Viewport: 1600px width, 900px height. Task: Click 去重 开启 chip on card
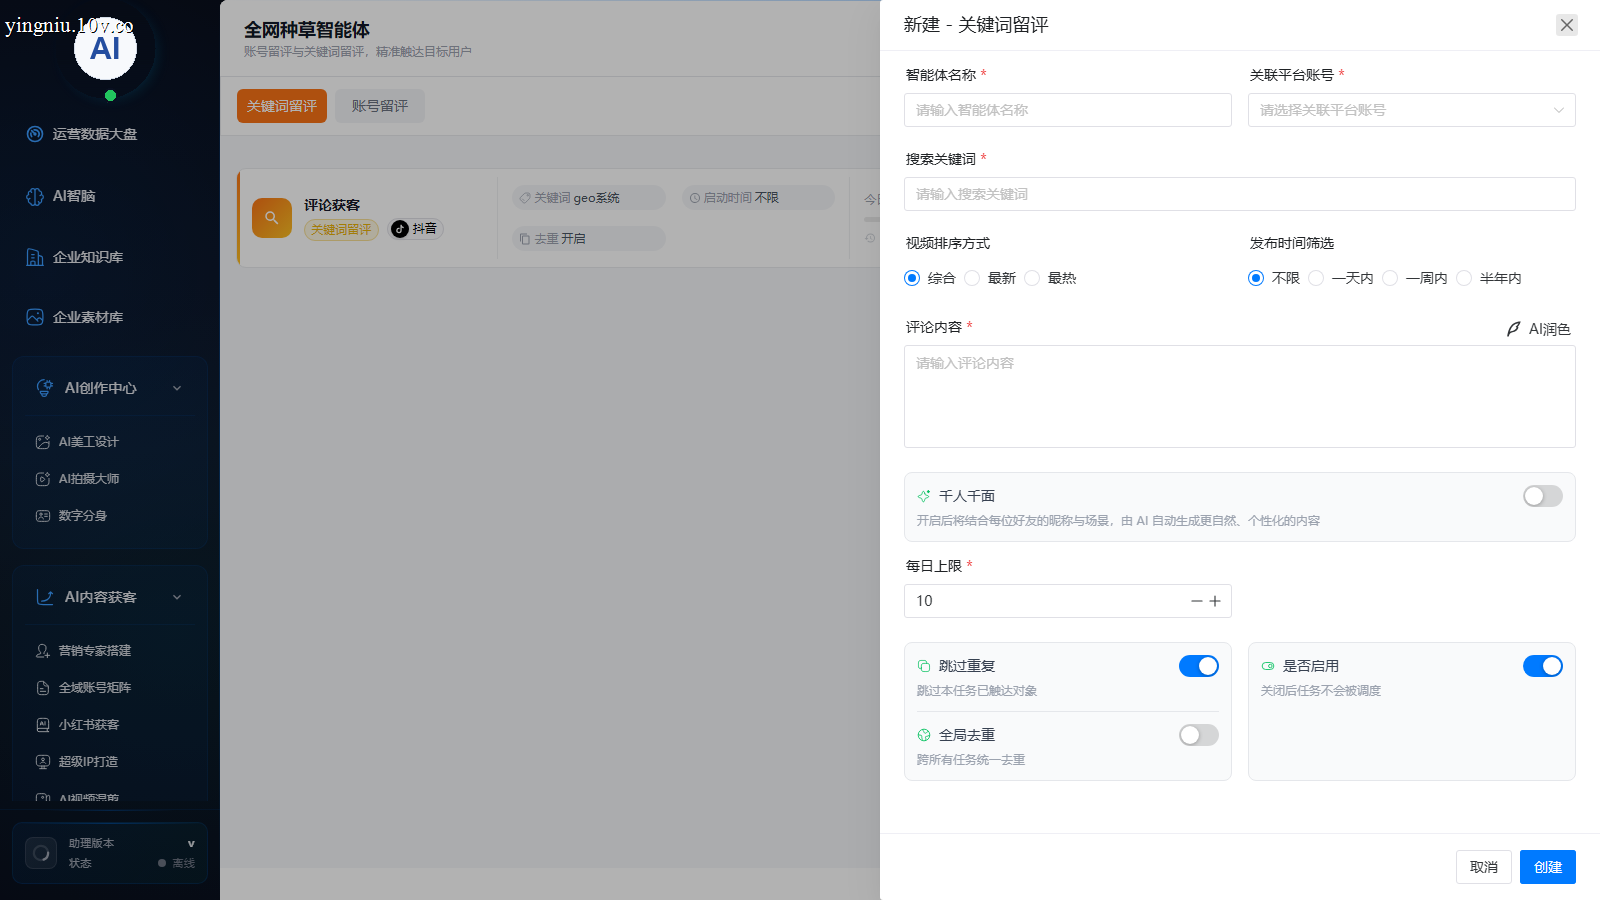tap(588, 239)
